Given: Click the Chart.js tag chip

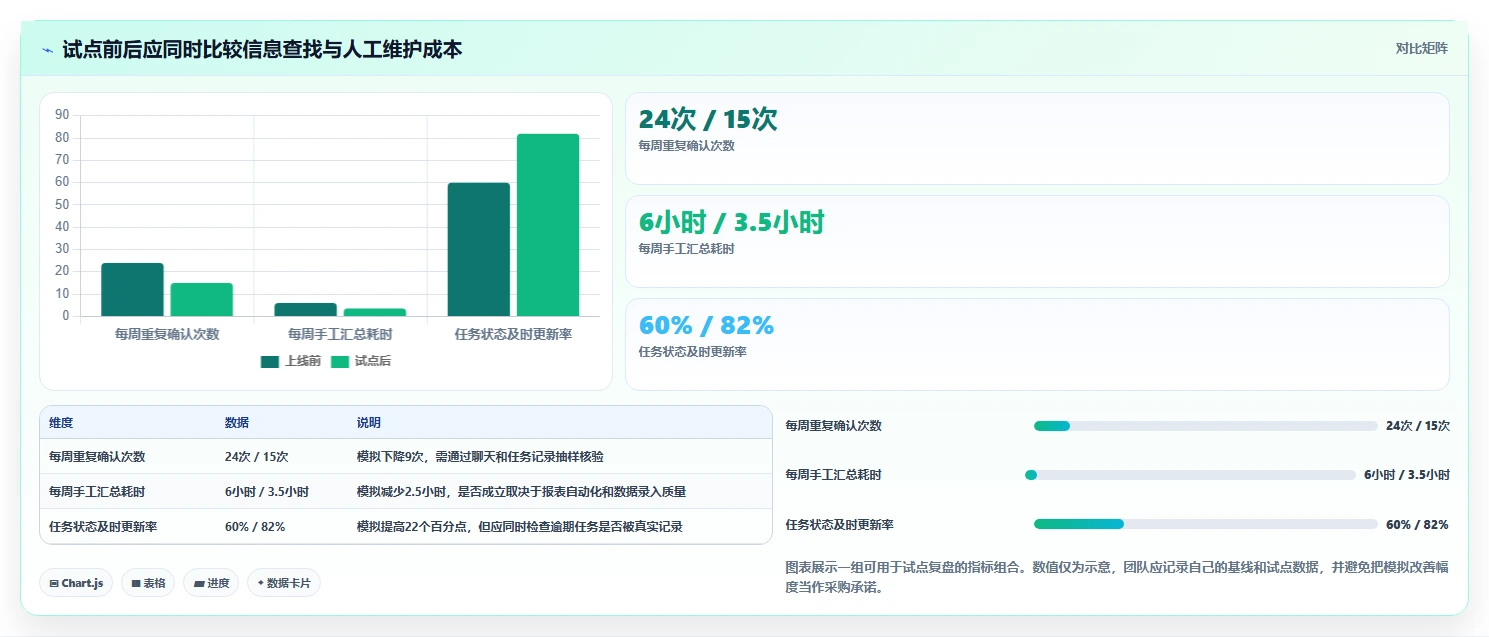Looking at the screenshot, I should pyautogui.click(x=76, y=583).
